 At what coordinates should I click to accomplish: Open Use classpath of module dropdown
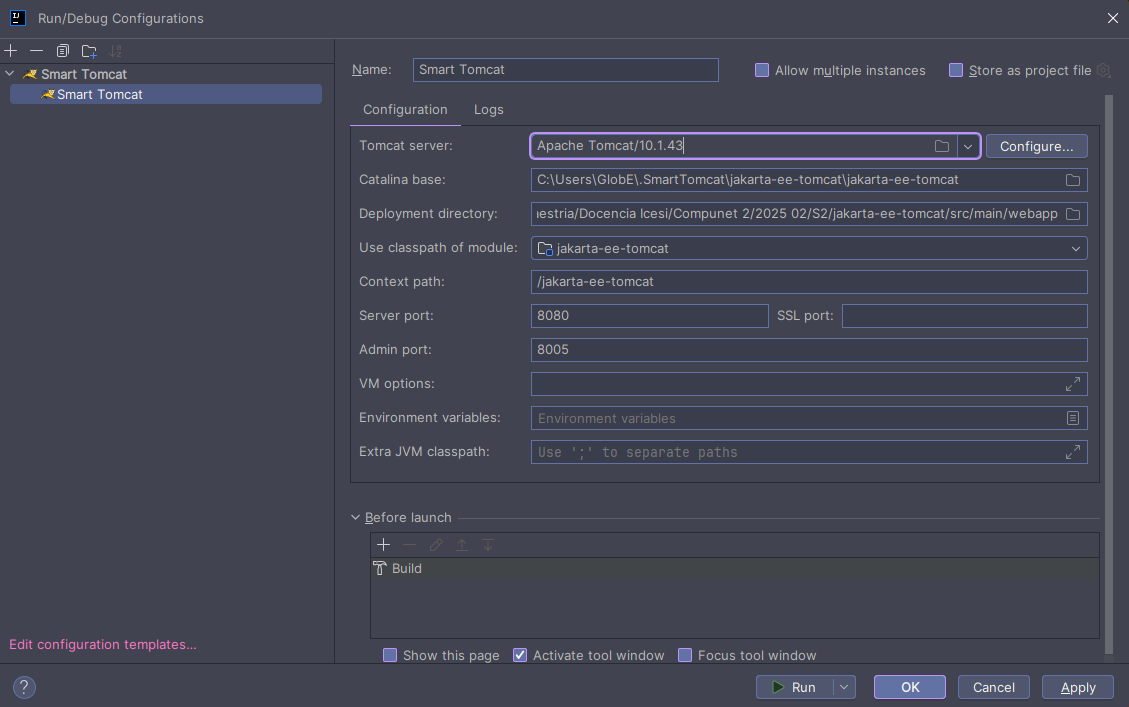click(x=1075, y=248)
